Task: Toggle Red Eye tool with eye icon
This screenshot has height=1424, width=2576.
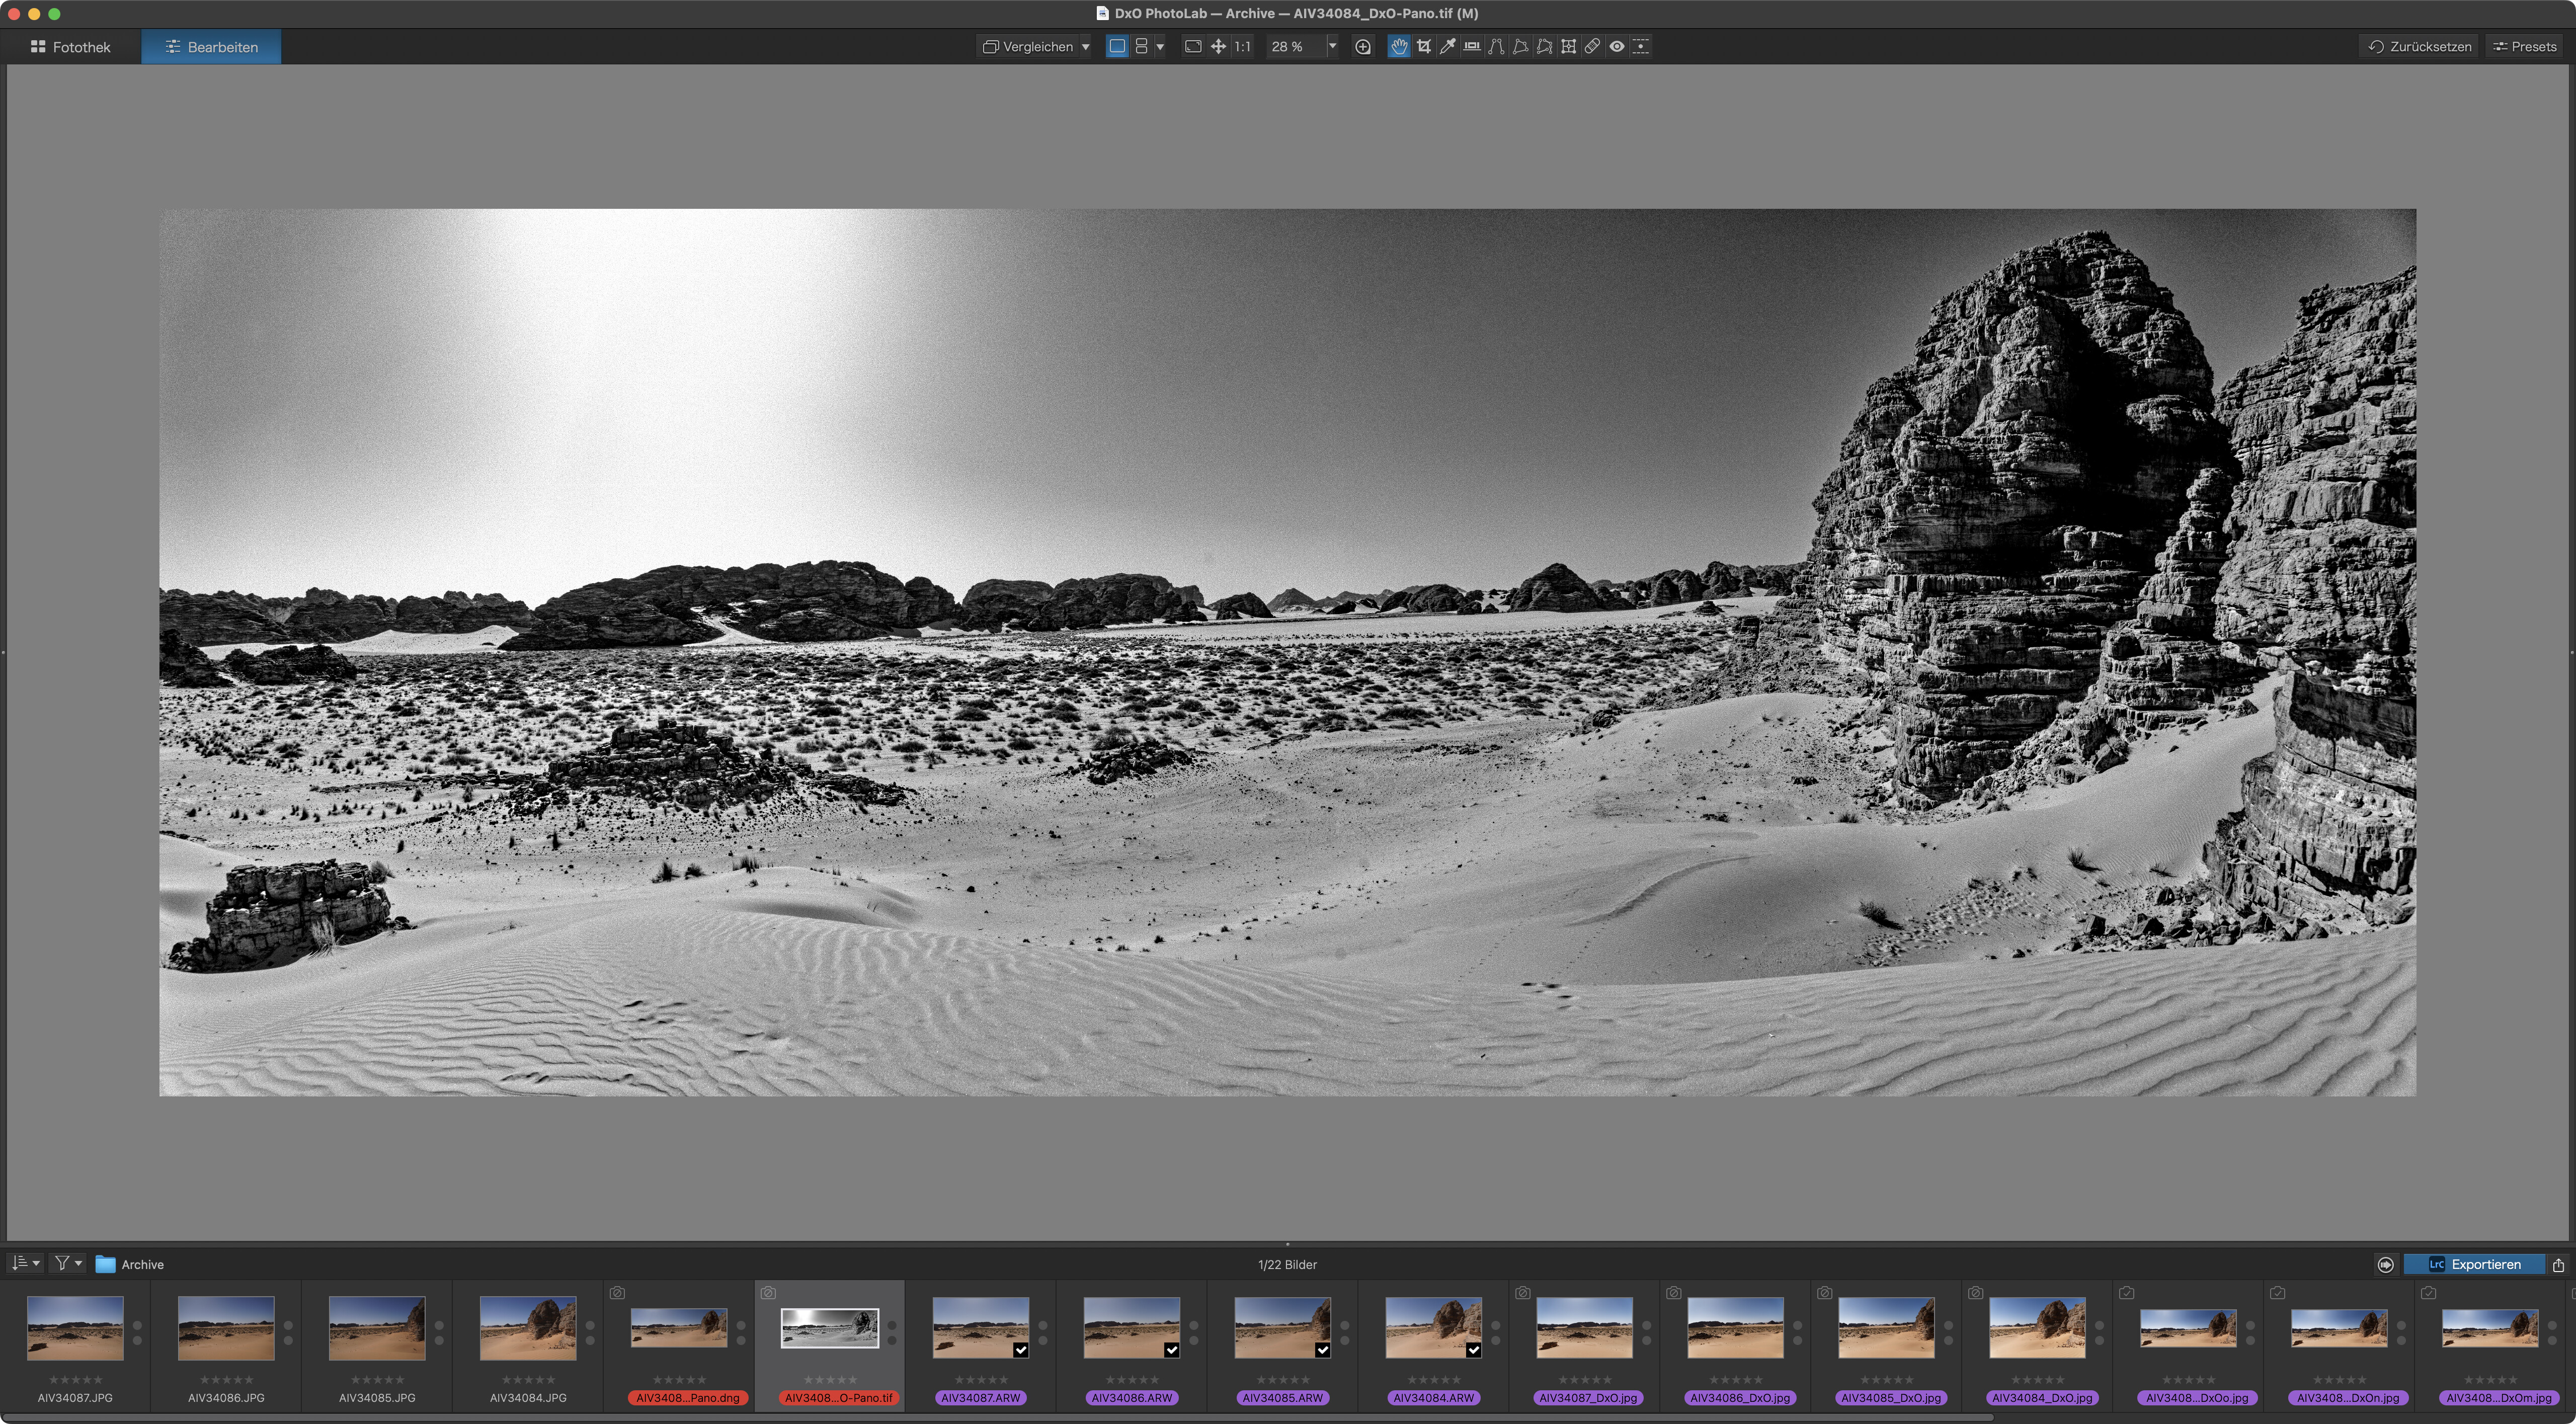Action: pyautogui.click(x=1617, y=46)
